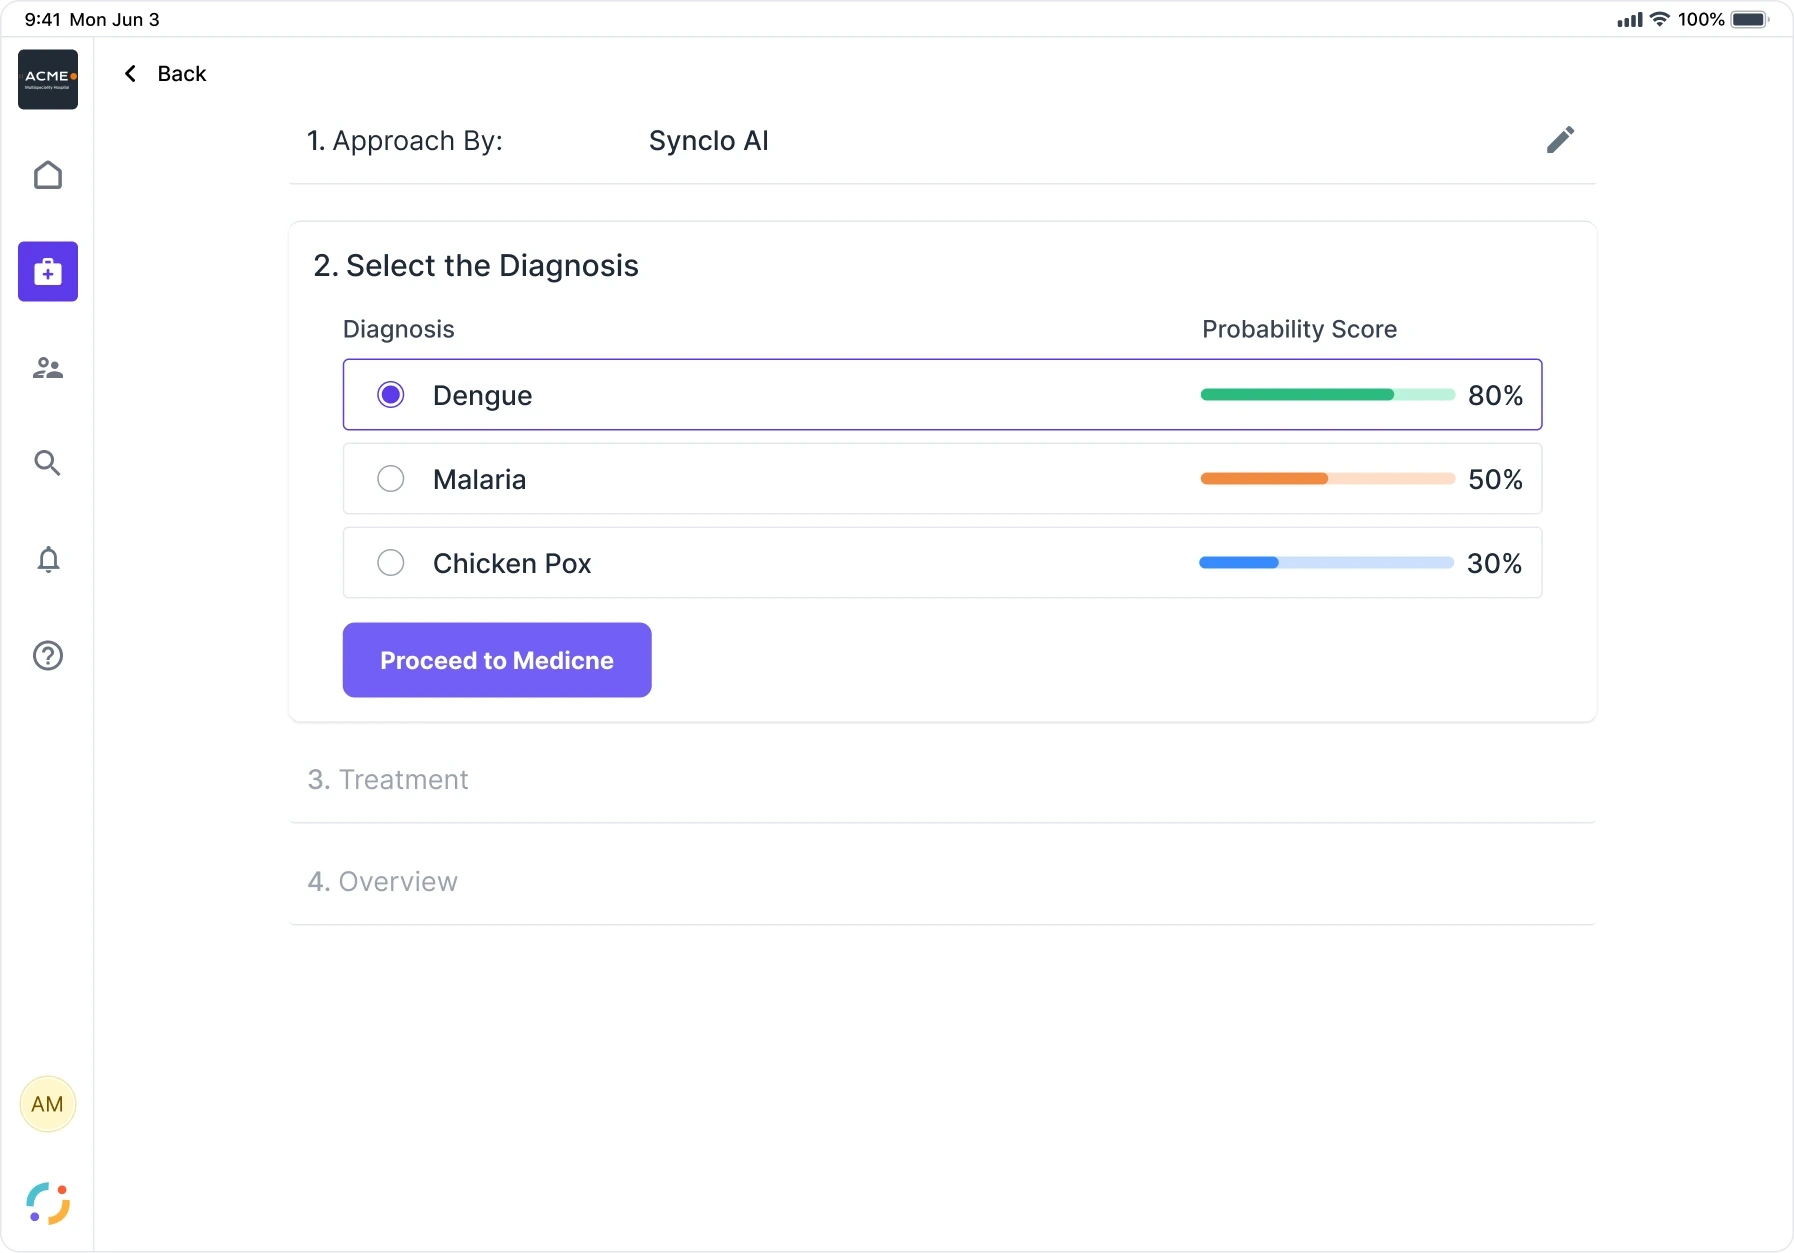Click the 9:41 clock in status bar

coord(42,19)
